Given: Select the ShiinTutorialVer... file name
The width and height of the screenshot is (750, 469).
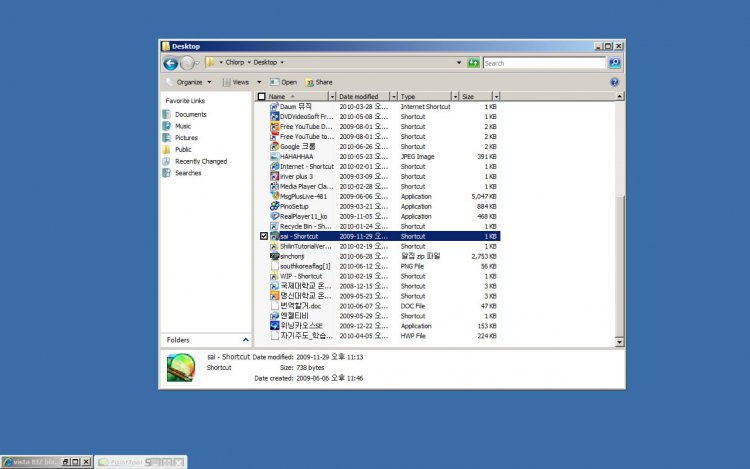Looking at the screenshot, I should tap(306, 246).
